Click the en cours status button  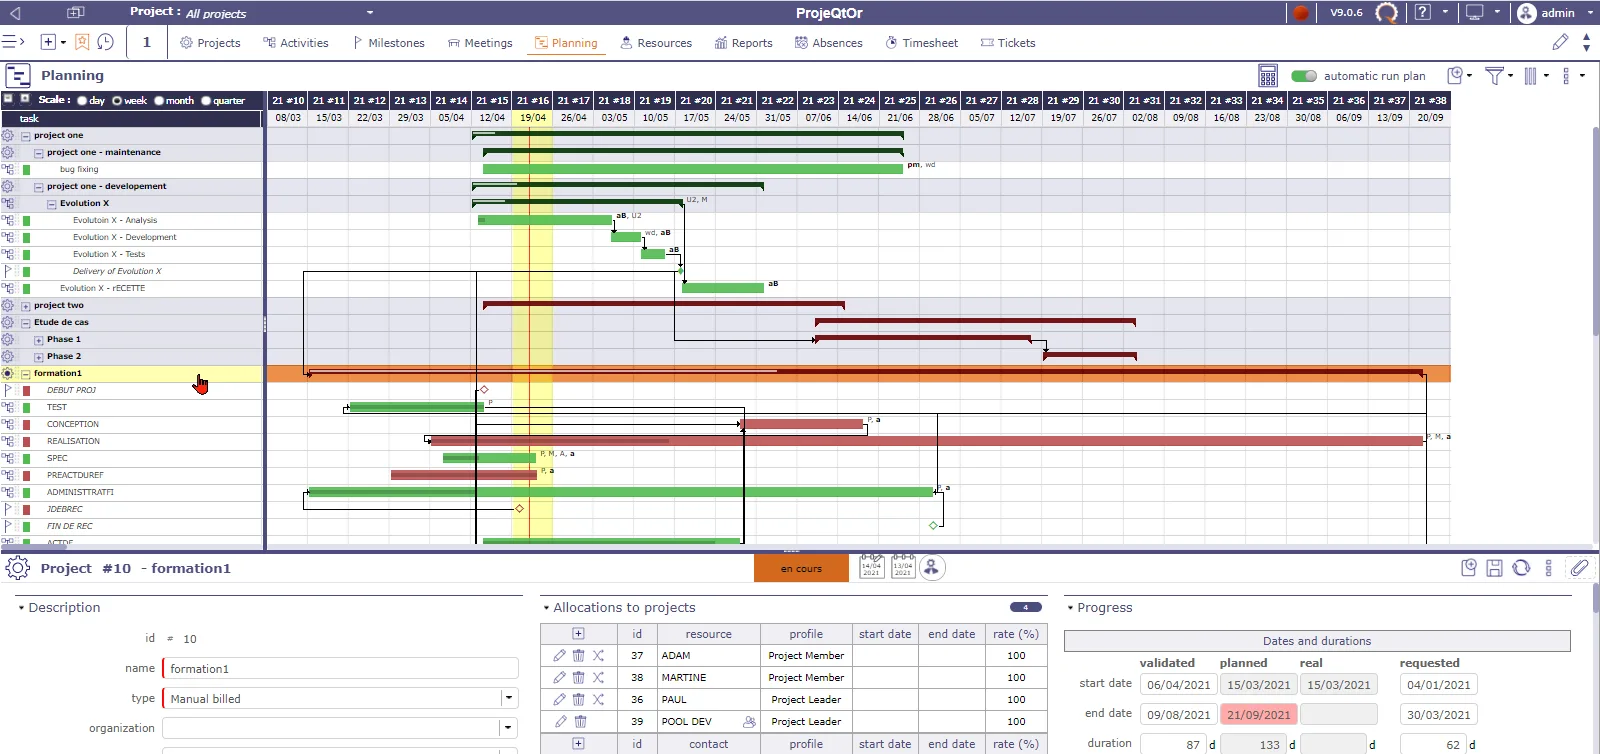click(801, 568)
